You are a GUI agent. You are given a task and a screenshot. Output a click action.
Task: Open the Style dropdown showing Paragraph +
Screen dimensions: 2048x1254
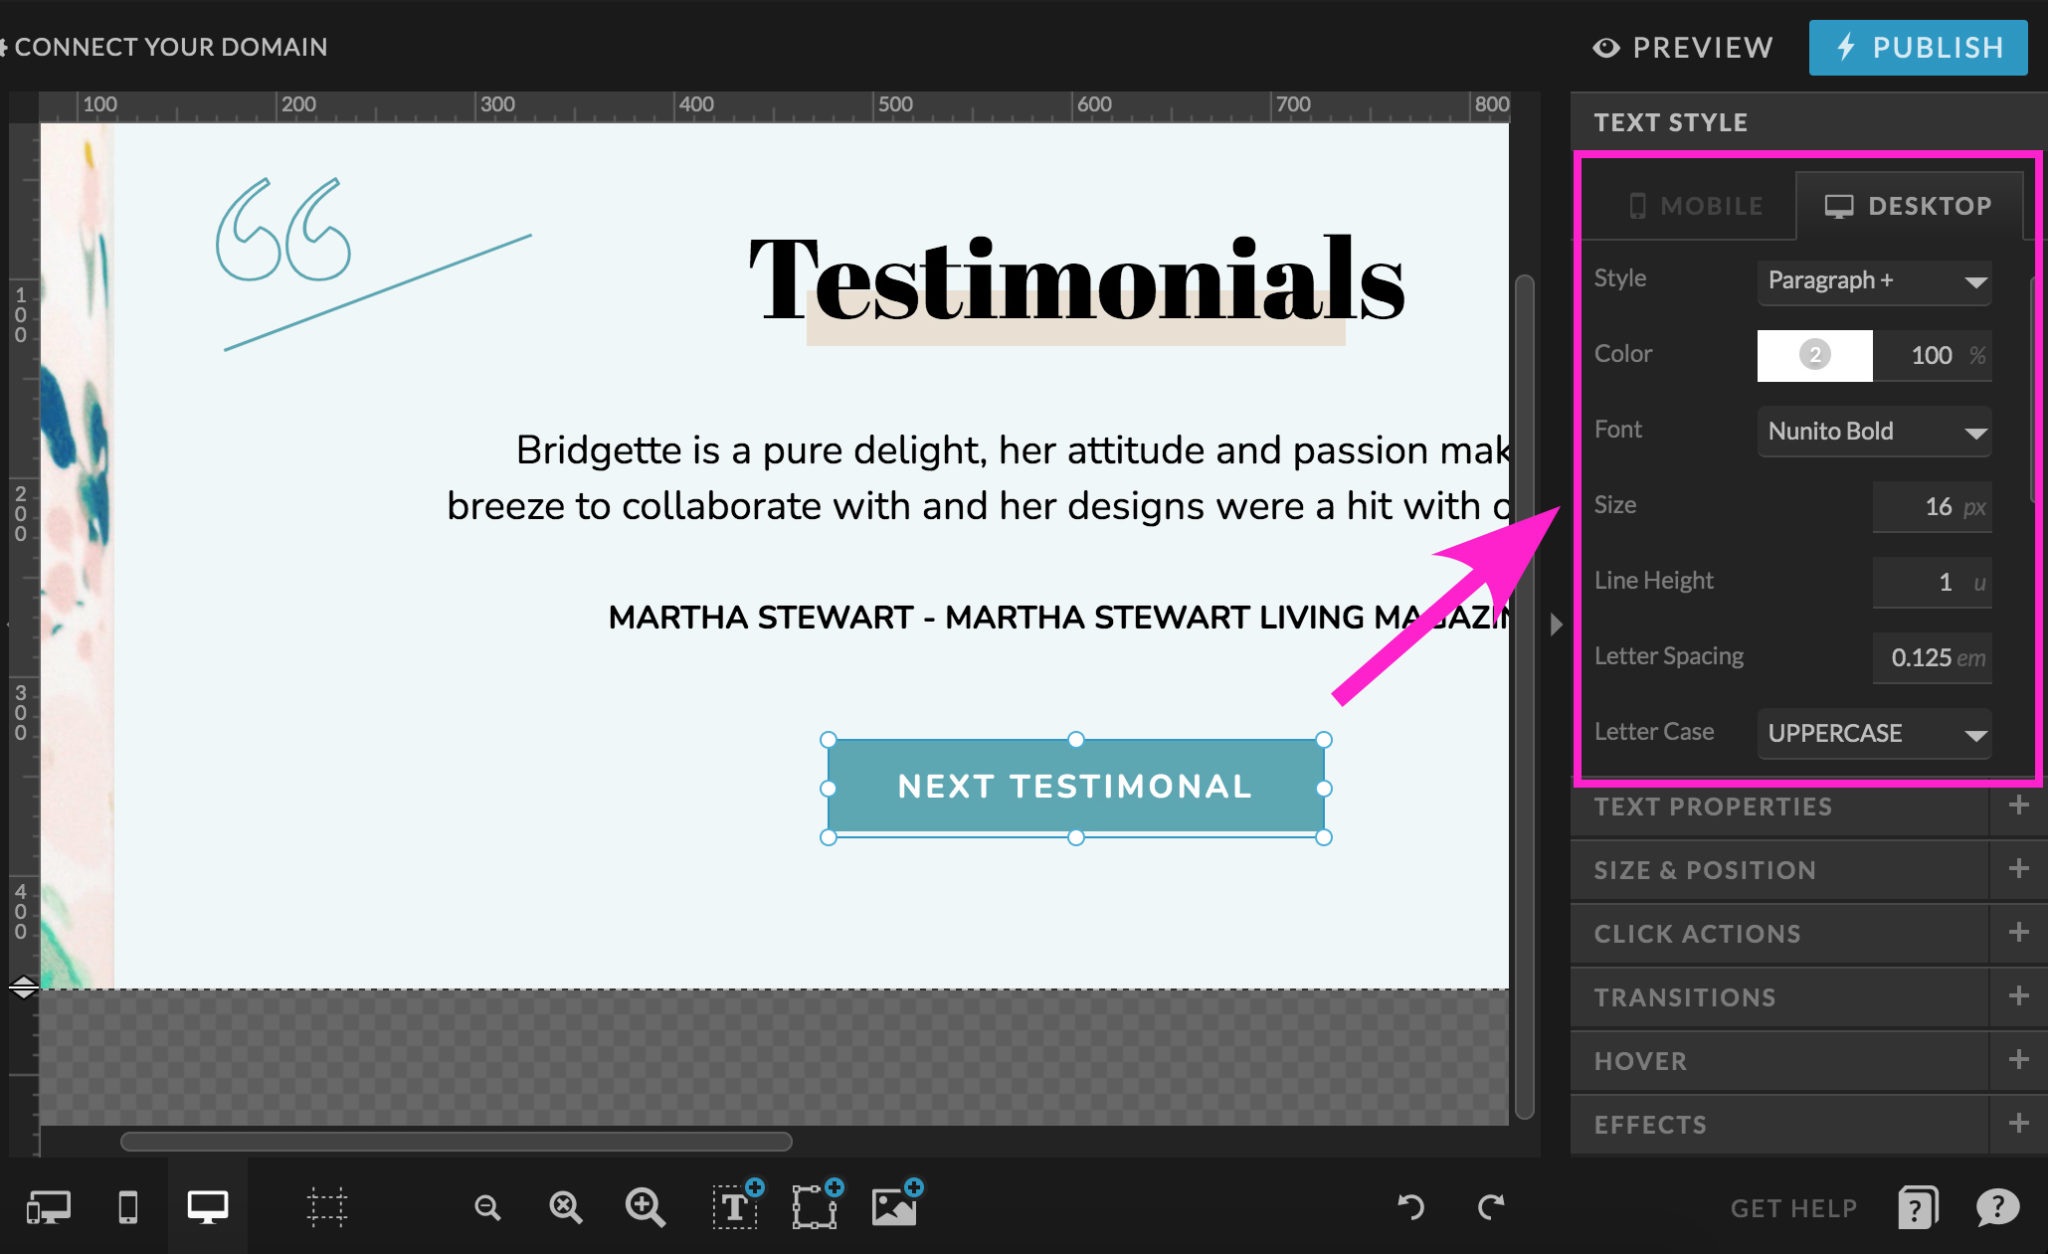[1874, 281]
